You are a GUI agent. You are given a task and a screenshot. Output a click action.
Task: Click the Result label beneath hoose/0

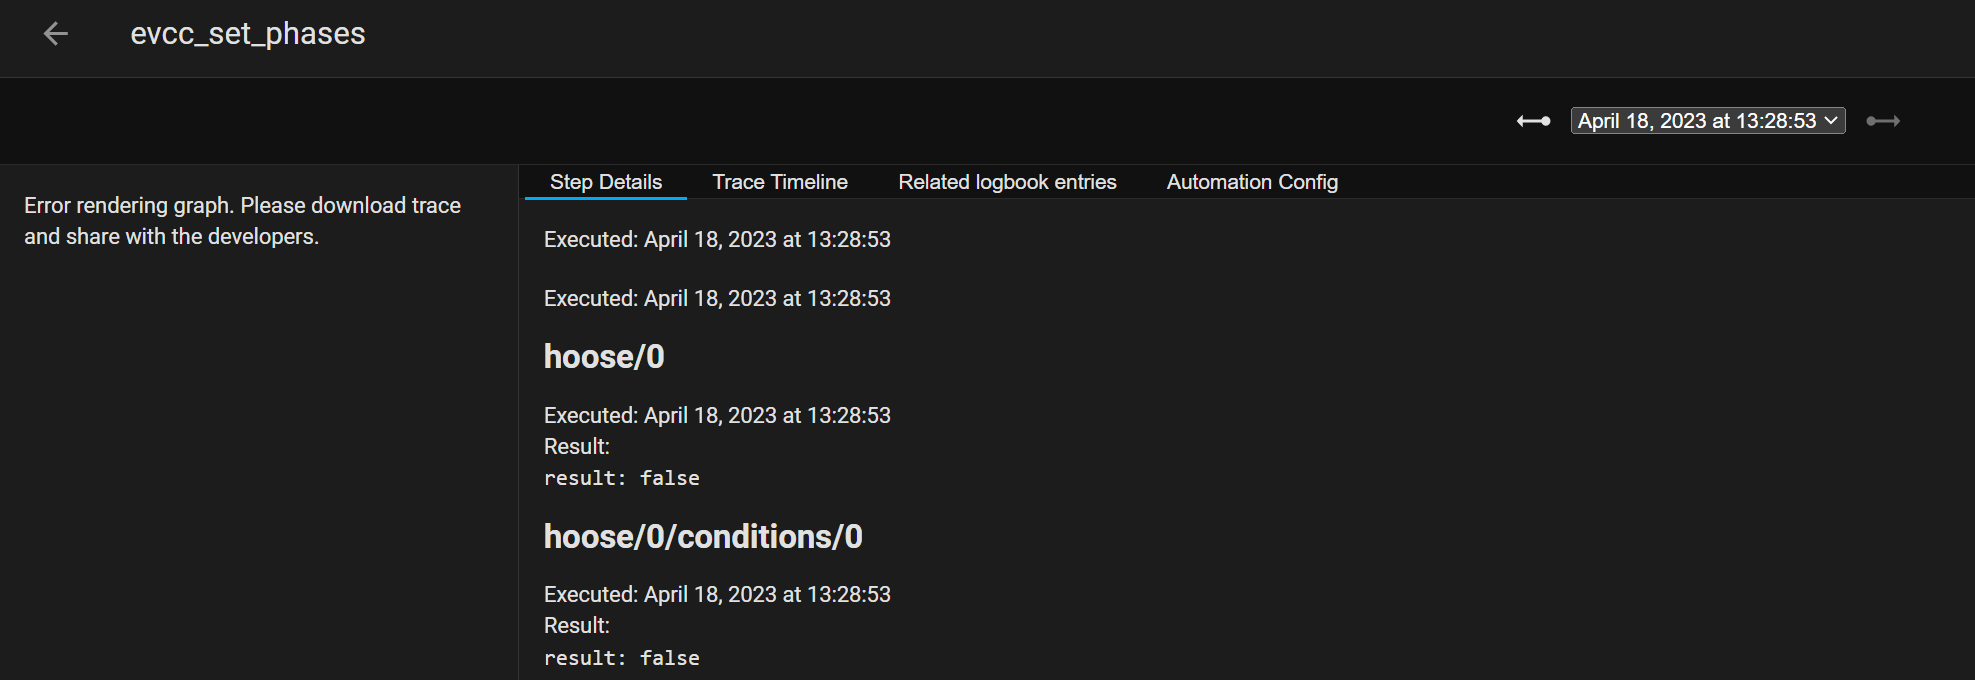[x=577, y=446]
